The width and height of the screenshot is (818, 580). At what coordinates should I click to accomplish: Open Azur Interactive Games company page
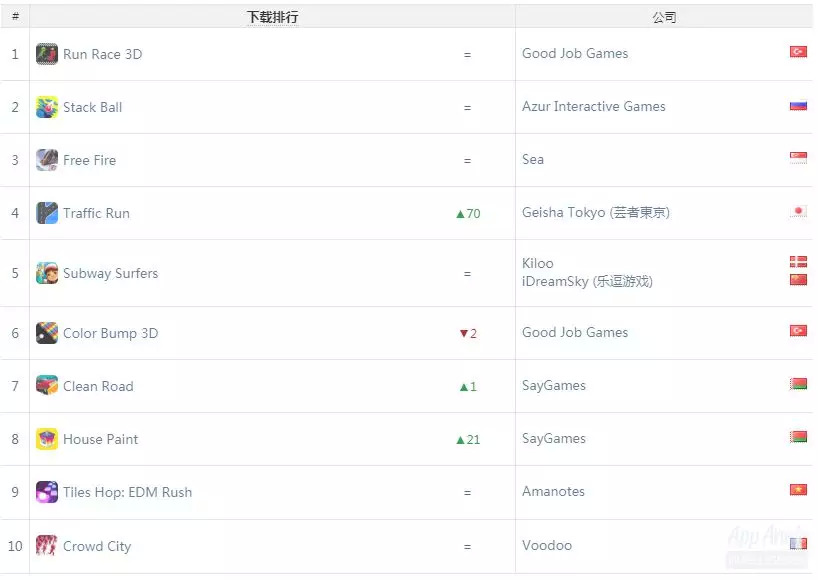point(593,107)
